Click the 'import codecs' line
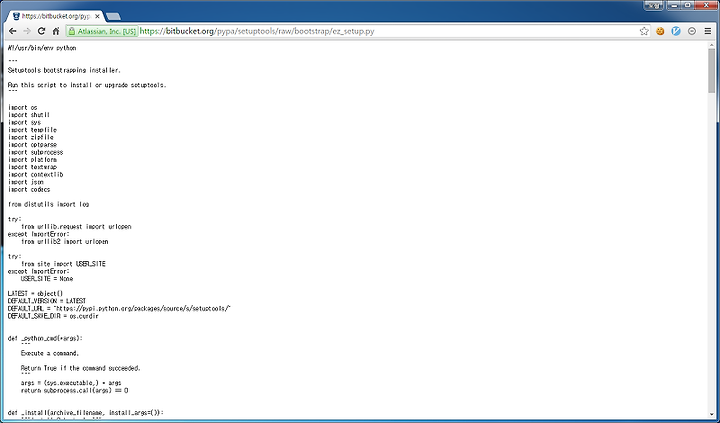Image resolution: width=720 pixels, height=423 pixels. coord(29,189)
